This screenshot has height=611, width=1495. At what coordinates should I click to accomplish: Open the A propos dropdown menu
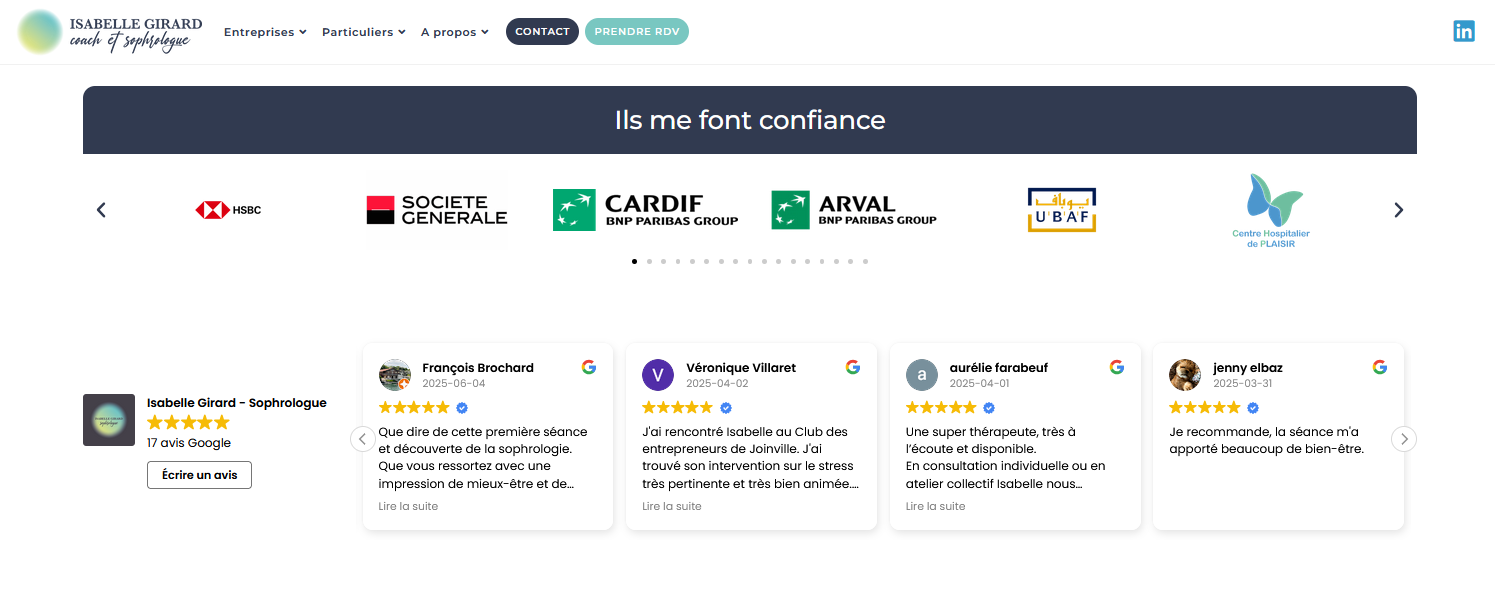tap(454, 32)
